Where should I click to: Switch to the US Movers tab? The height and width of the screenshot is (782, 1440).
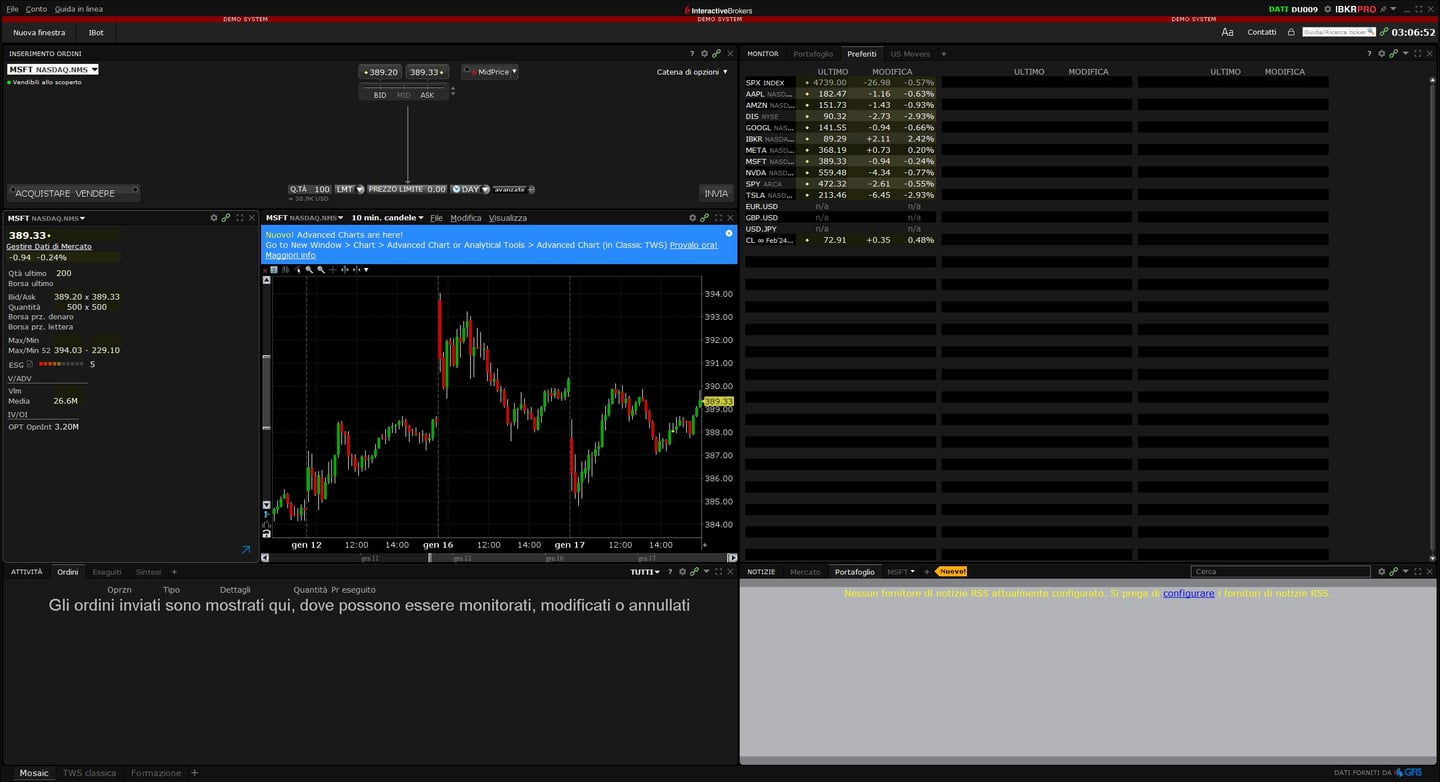[909, 53]
